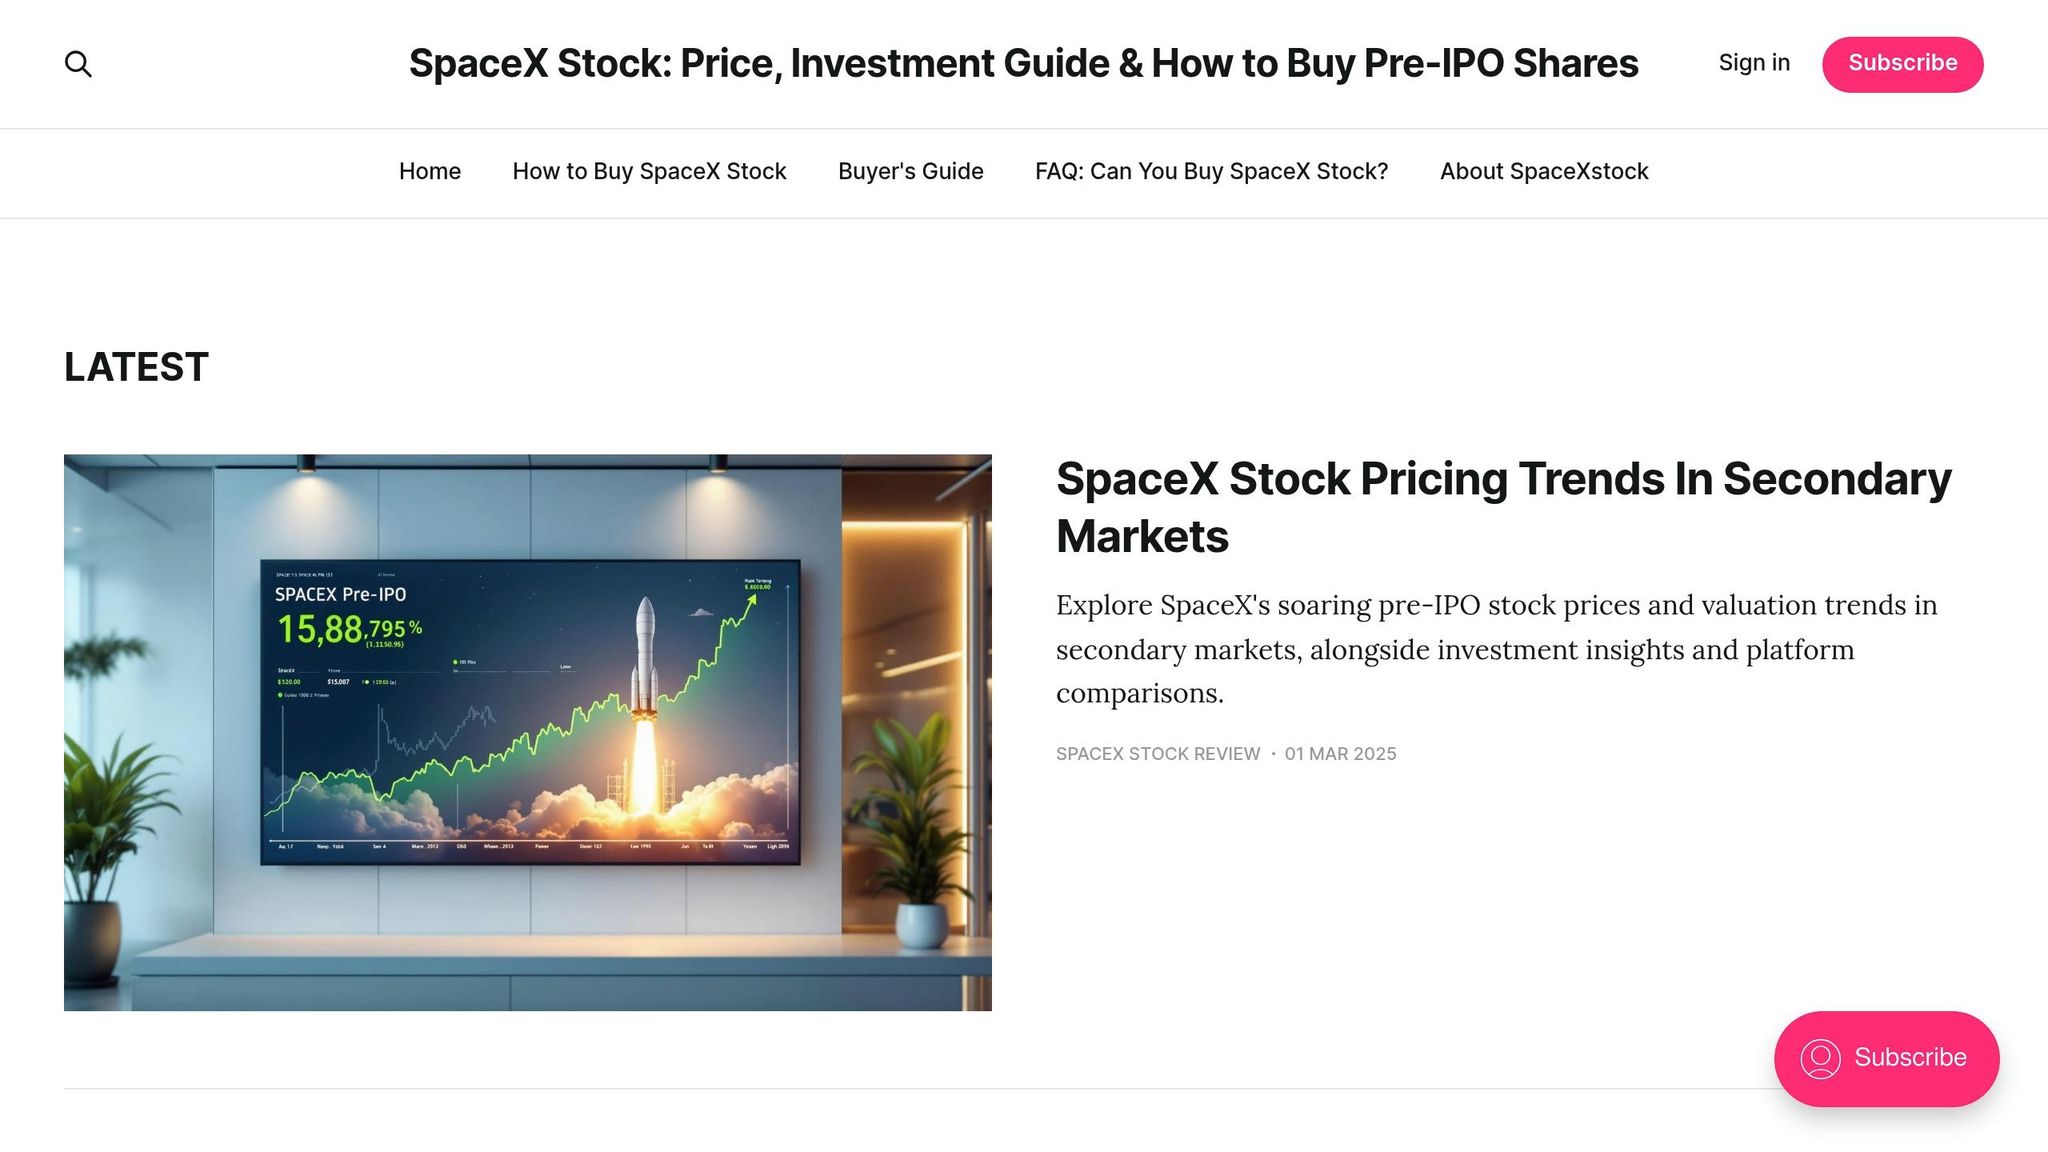Open the Home menu item
The height and width of the screenshot is (1152, 2048).
(429, 171)
